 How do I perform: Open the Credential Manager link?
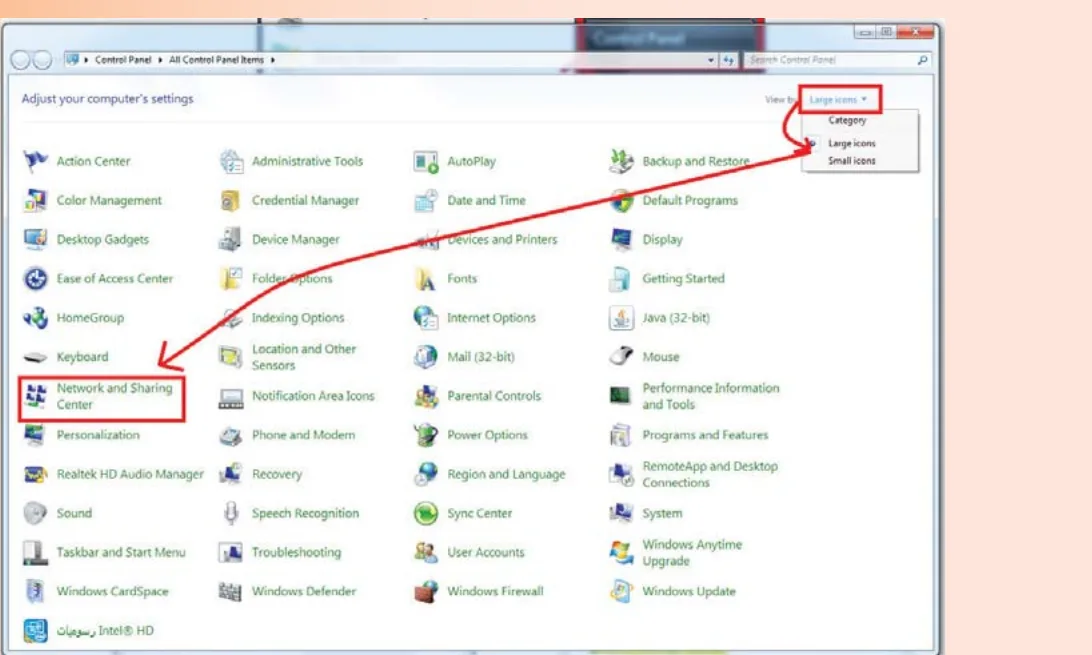pyautogui.click(x=306, y=200)
